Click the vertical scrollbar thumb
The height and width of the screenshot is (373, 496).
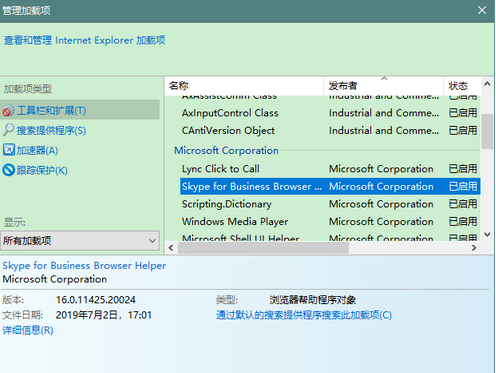click(x=487, y=132)
